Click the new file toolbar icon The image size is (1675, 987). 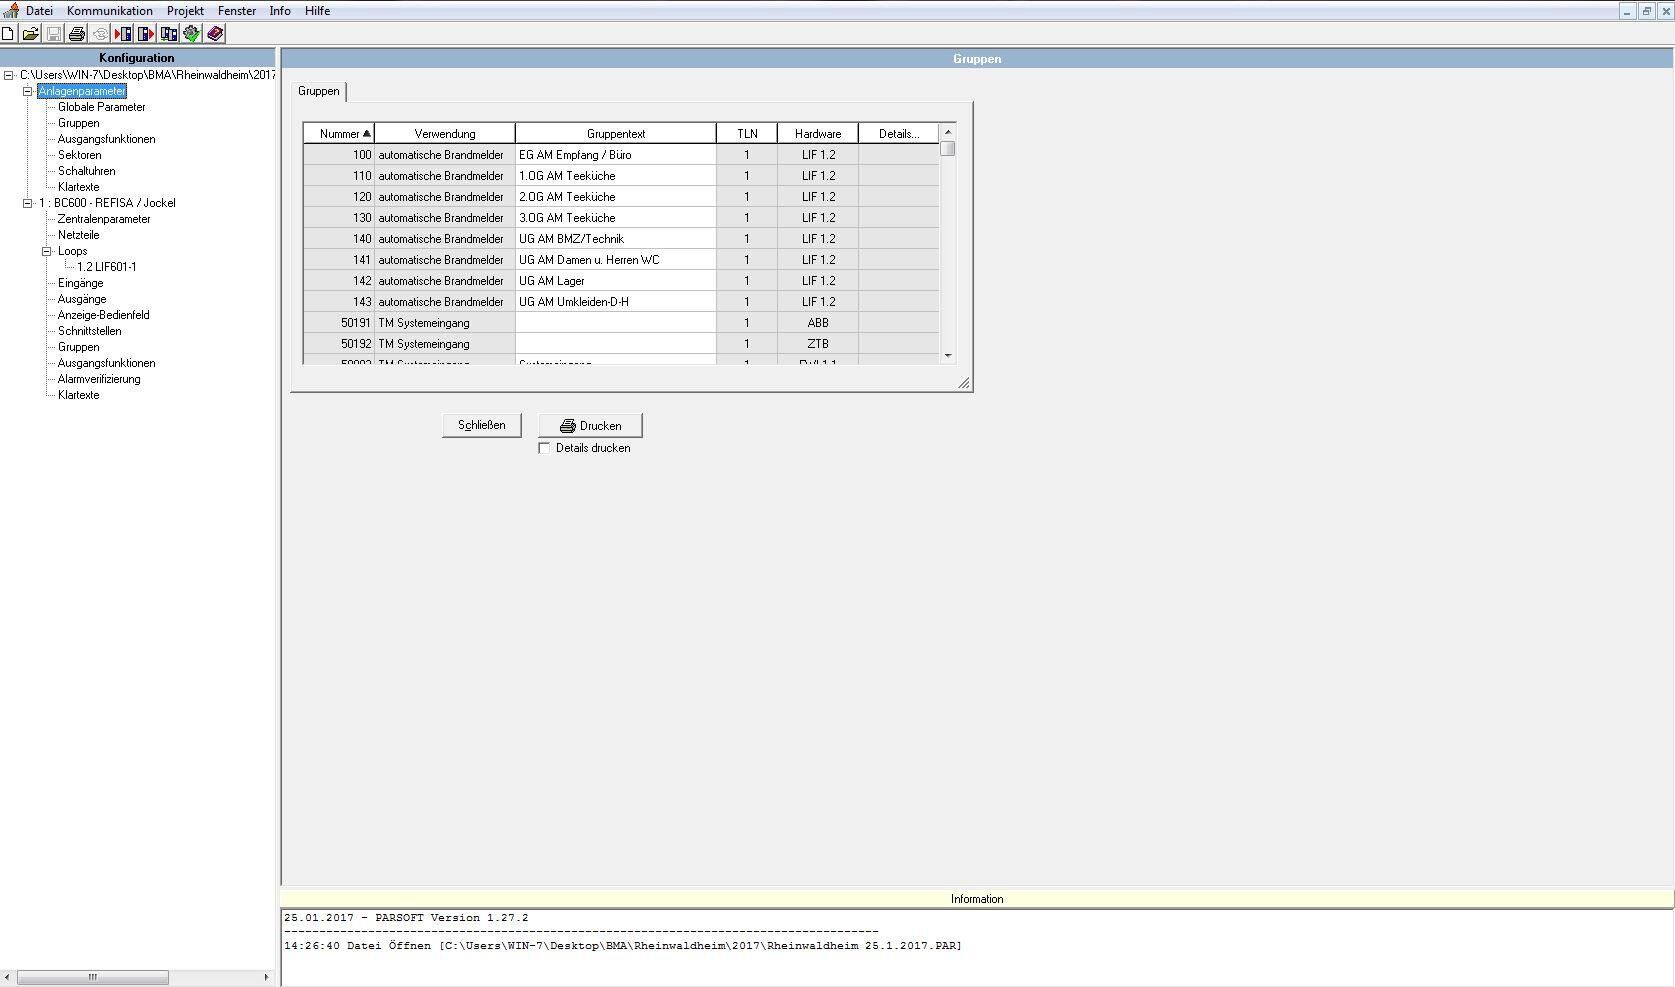click(x=8, y=34)
